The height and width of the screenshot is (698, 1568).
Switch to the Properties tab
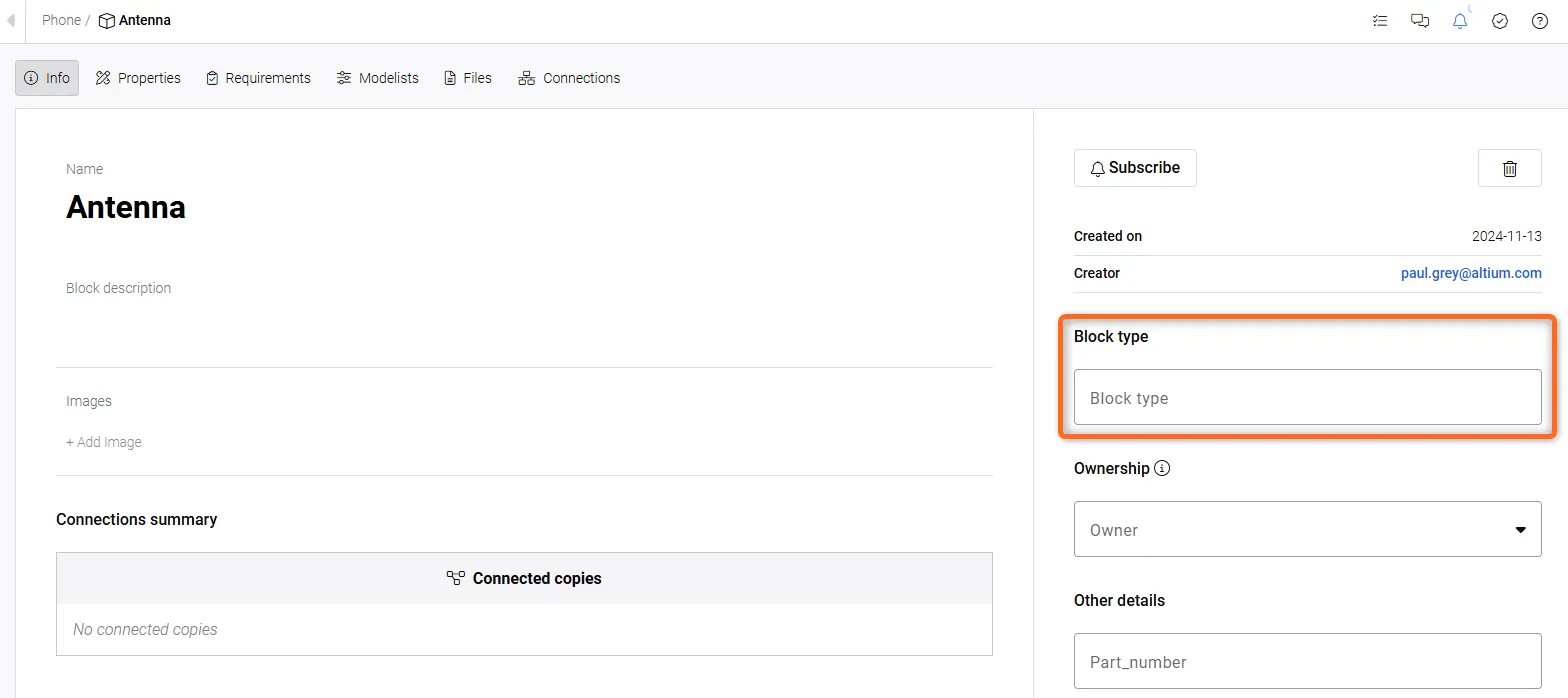(x=138, y=78)
